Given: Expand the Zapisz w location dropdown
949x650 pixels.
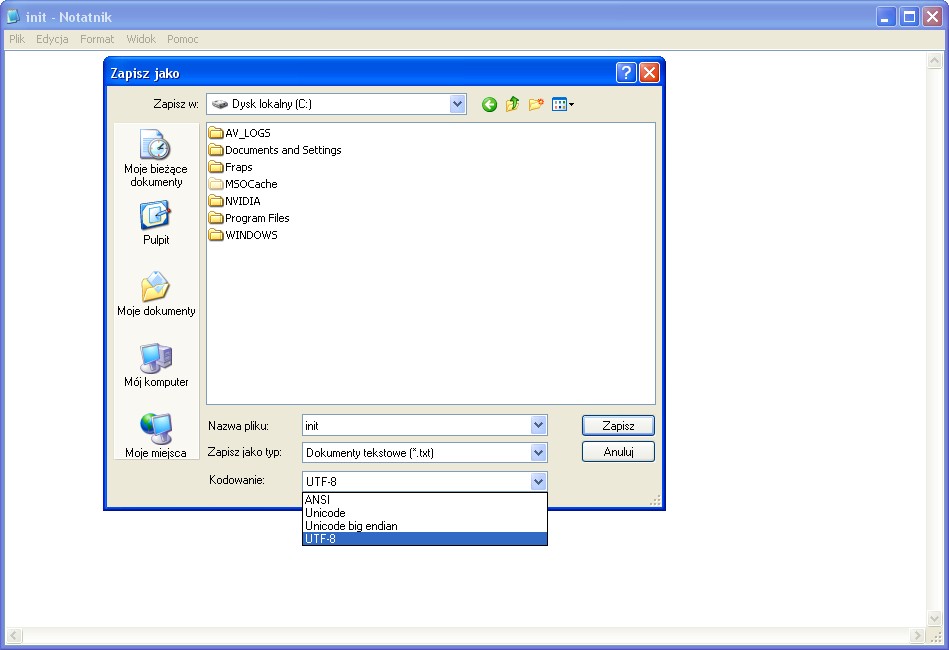Looking at the screenshot, I should (458, 104).
